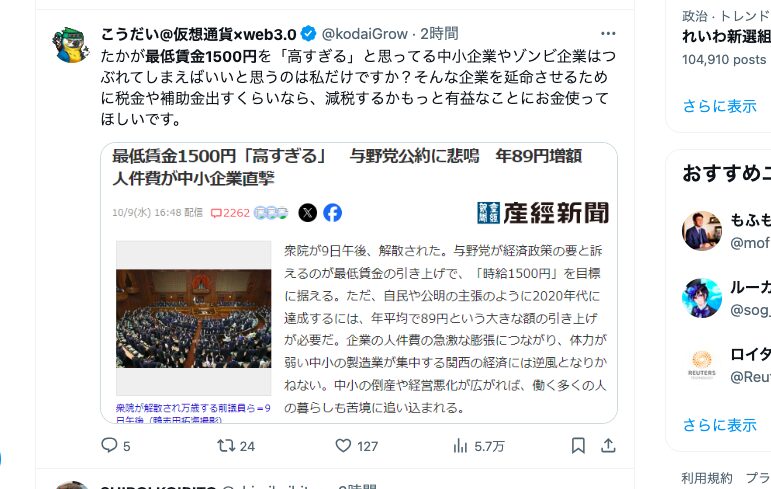Click the X logo in article card
Screen dimensions: 771x489
pyautogui.click(x=308, y=213)
